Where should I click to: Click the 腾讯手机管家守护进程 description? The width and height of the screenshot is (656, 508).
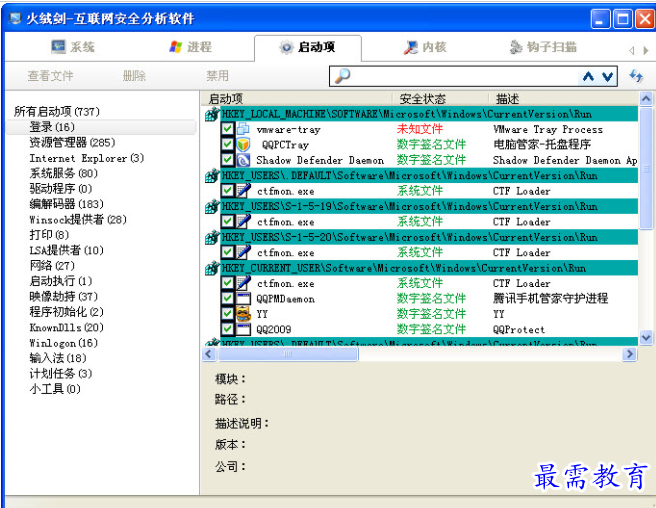(550, 298)
